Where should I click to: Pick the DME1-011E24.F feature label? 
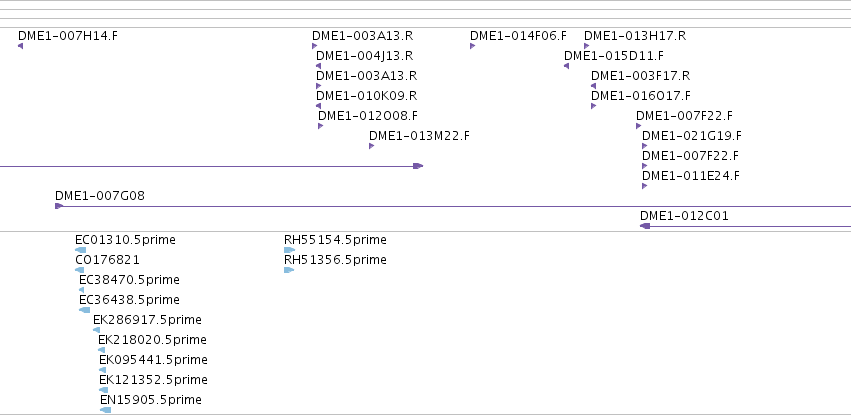point(691,176)
